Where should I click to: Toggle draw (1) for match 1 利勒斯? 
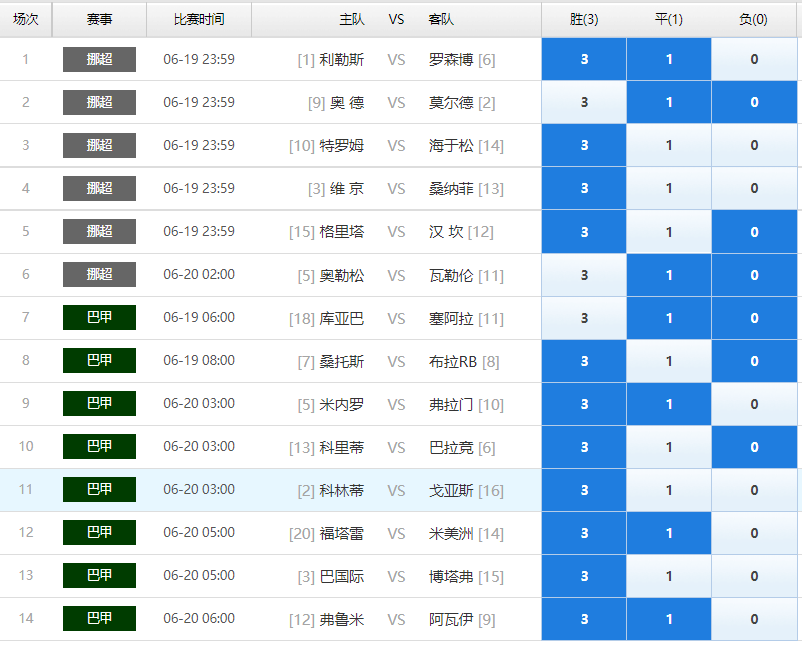pyautogui.click(x=669, y=59)
